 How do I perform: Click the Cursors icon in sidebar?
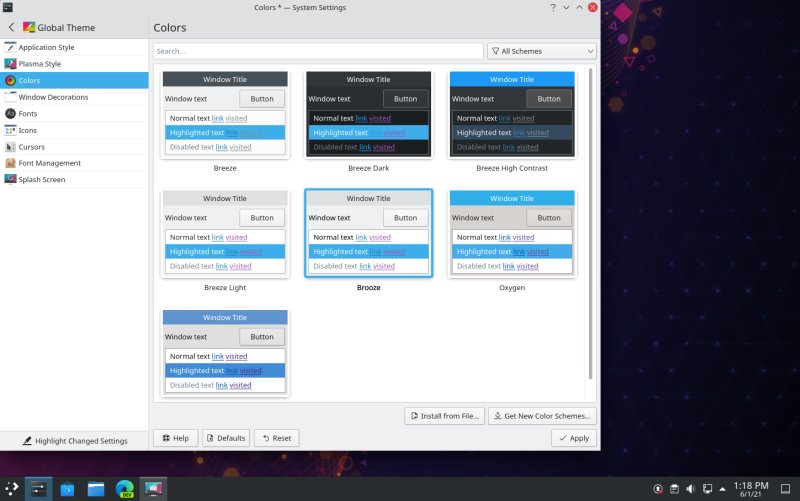tap(10, 147)
